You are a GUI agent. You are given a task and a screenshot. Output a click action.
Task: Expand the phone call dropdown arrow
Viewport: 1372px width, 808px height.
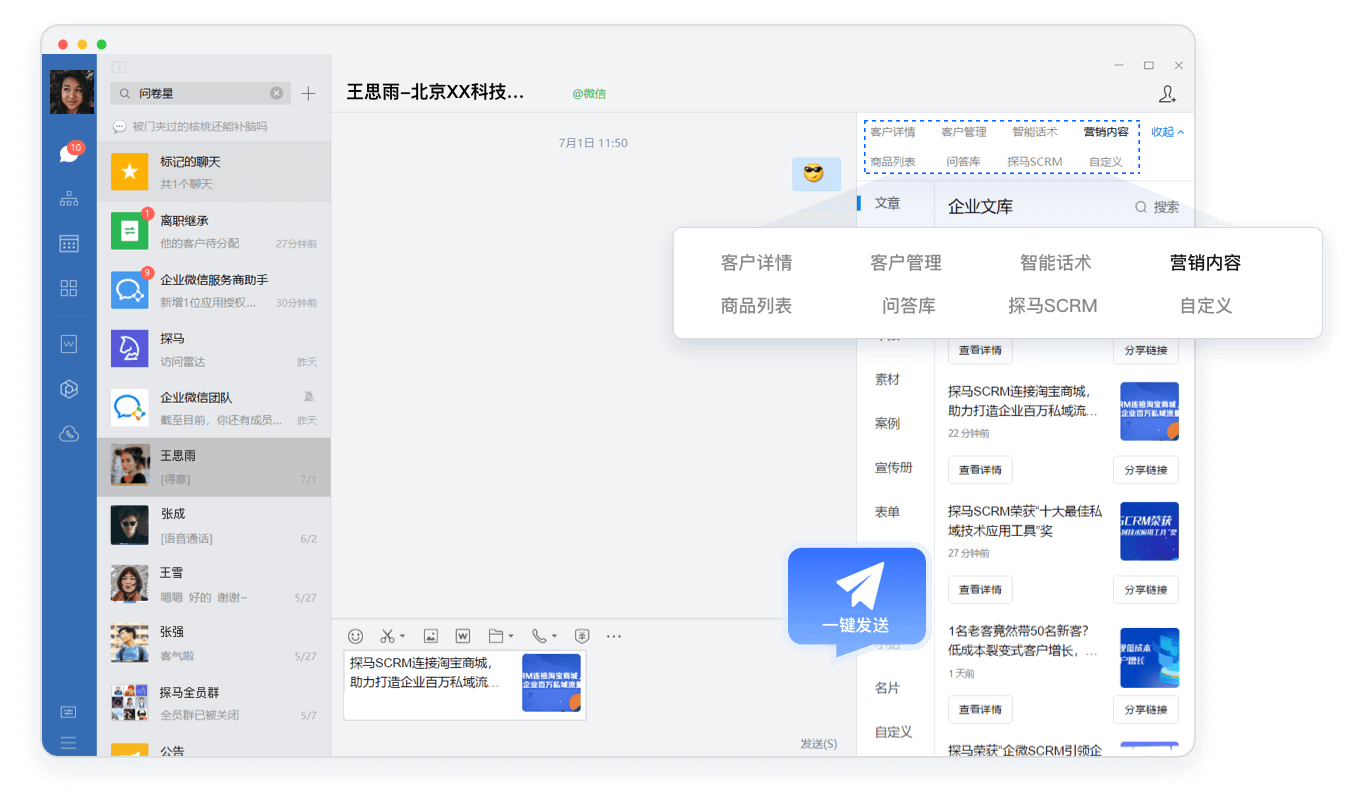(x=555, y=637)
